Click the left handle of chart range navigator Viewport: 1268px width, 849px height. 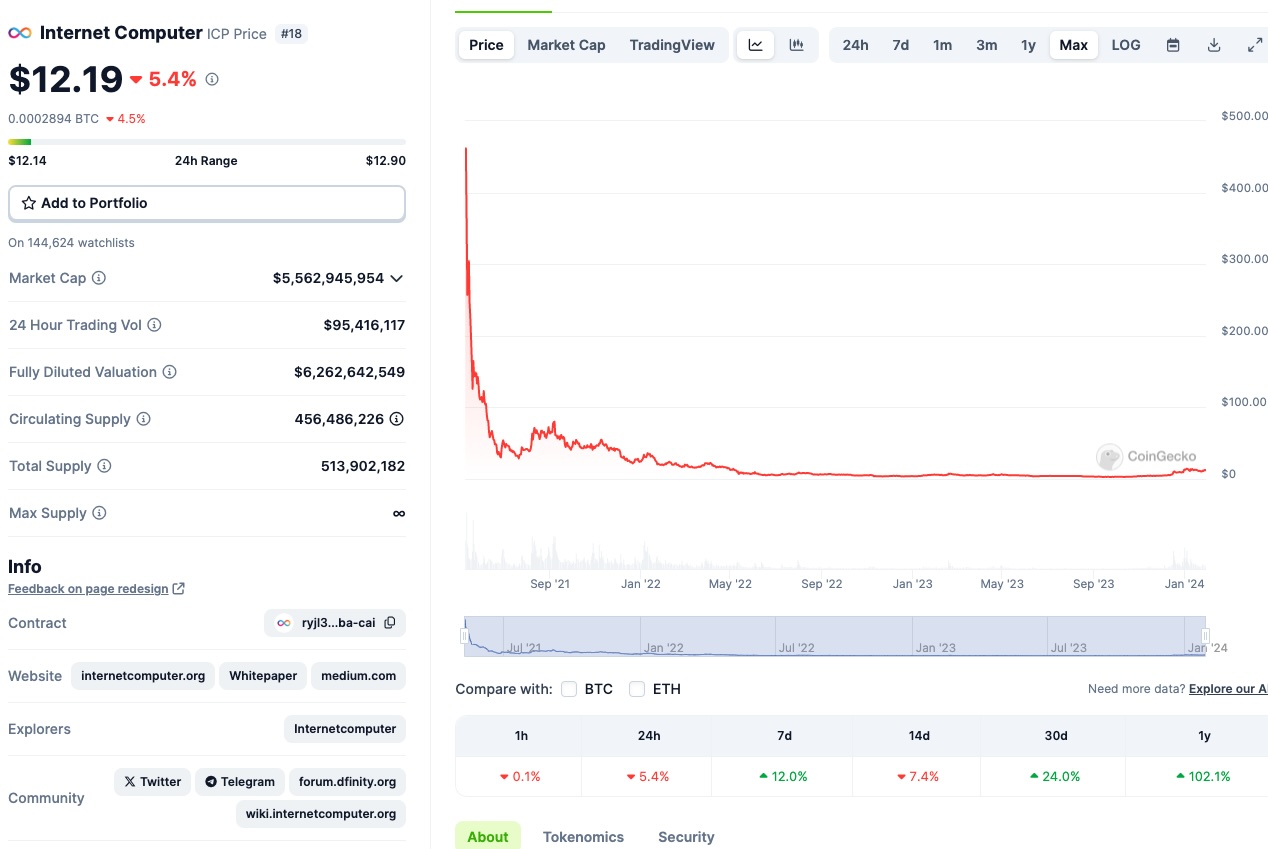(x=464, y=636)
